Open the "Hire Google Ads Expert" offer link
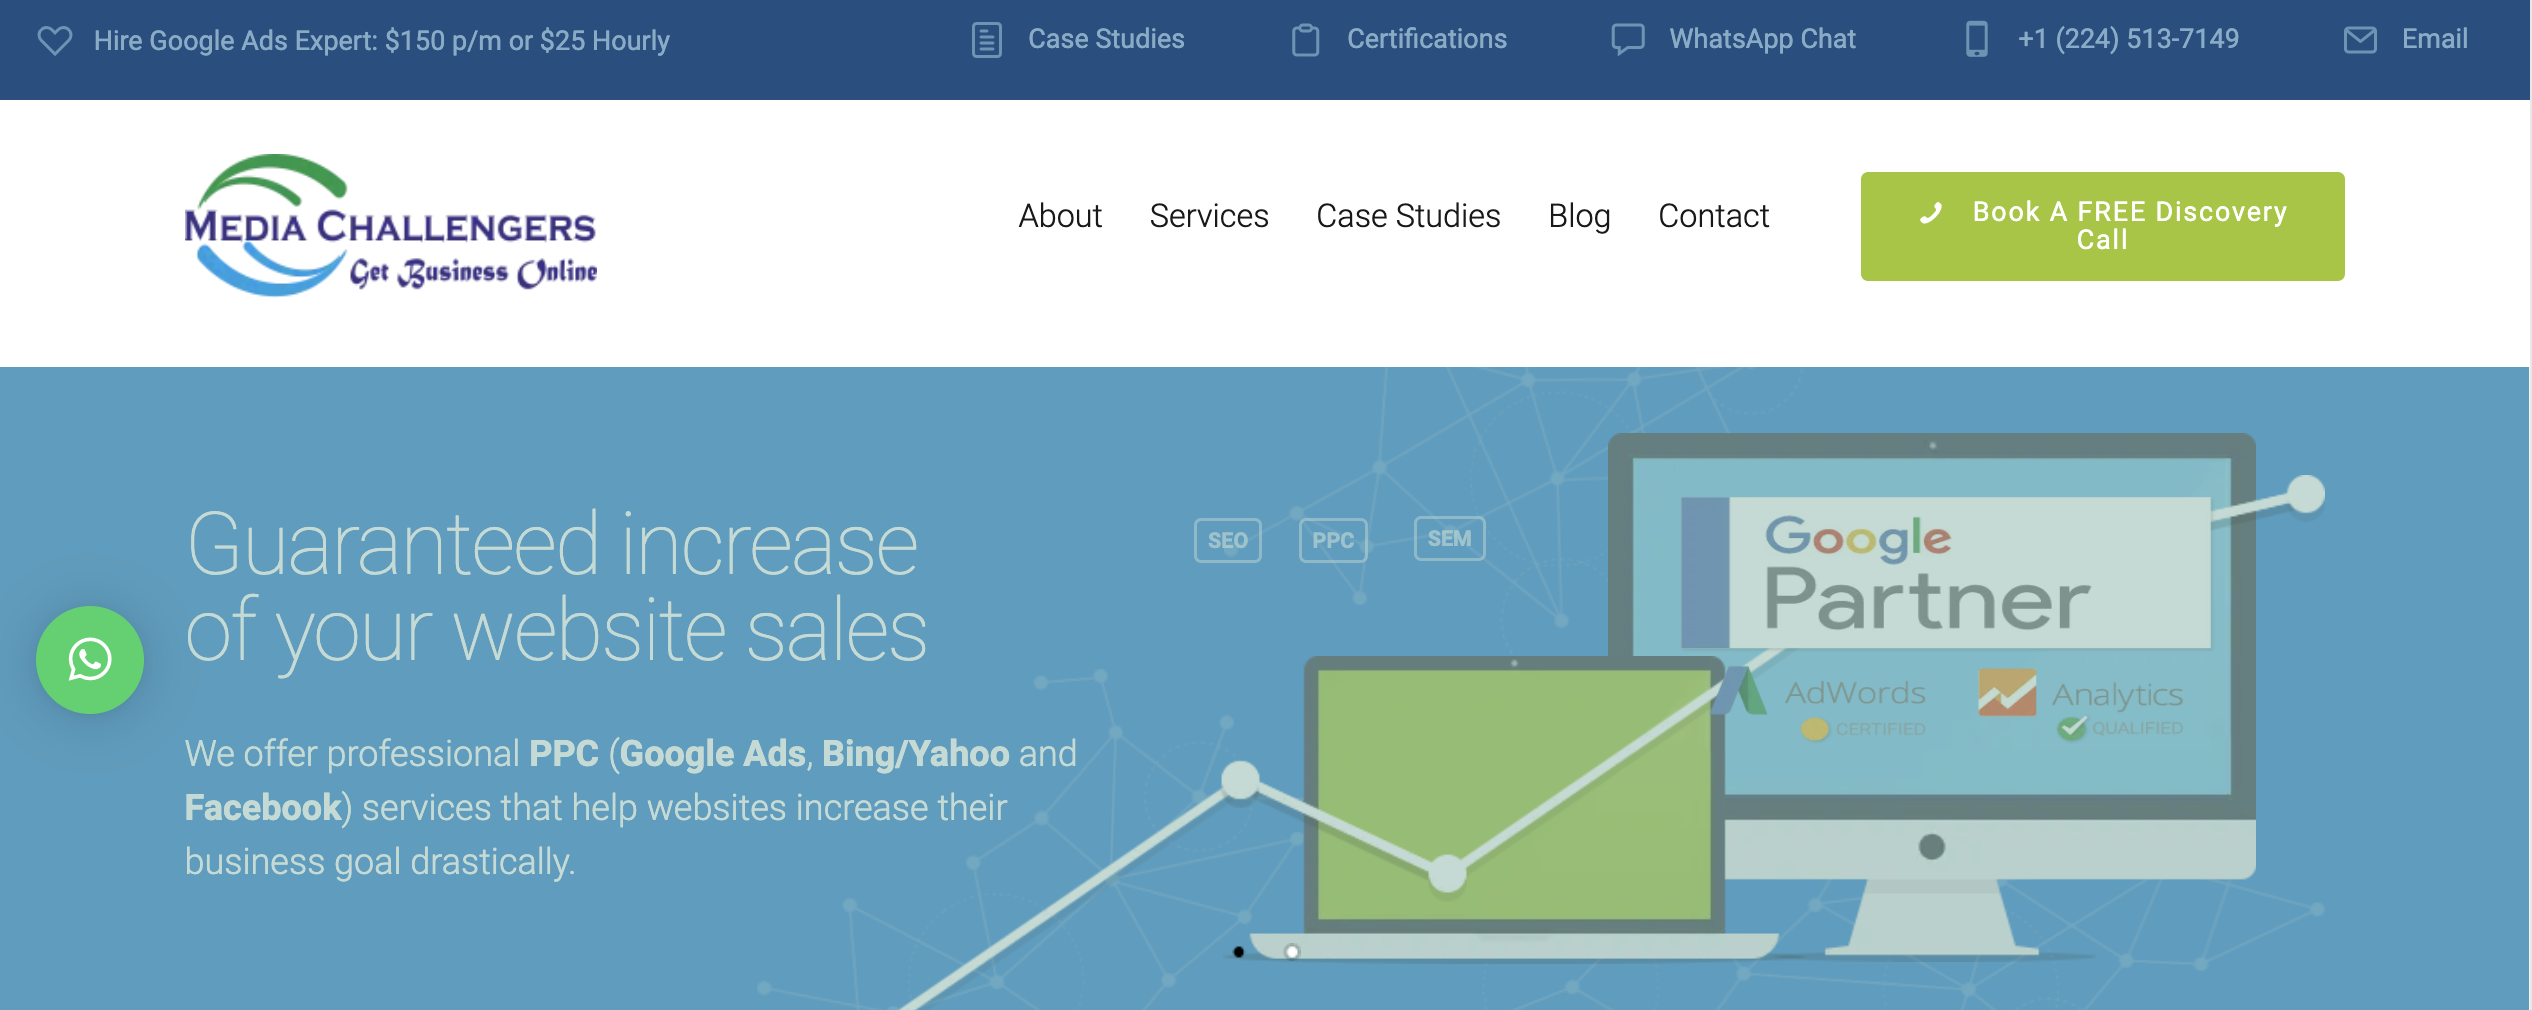This screenshot has height=1010, width=2532. pyautogui.click(x=382, y=40)
